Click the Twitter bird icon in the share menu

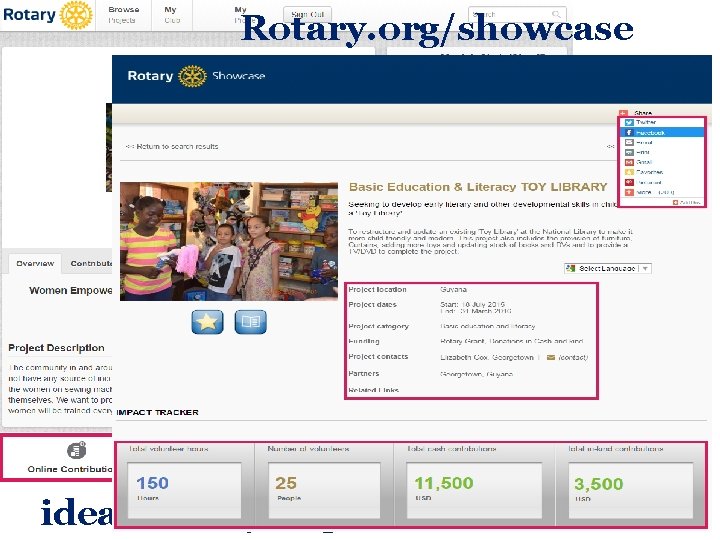(629, 123)
